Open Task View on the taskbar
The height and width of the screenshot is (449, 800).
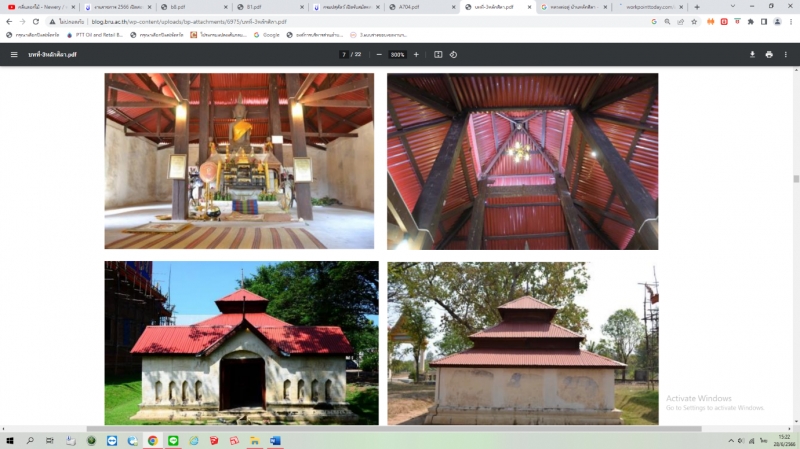point(49,441)
